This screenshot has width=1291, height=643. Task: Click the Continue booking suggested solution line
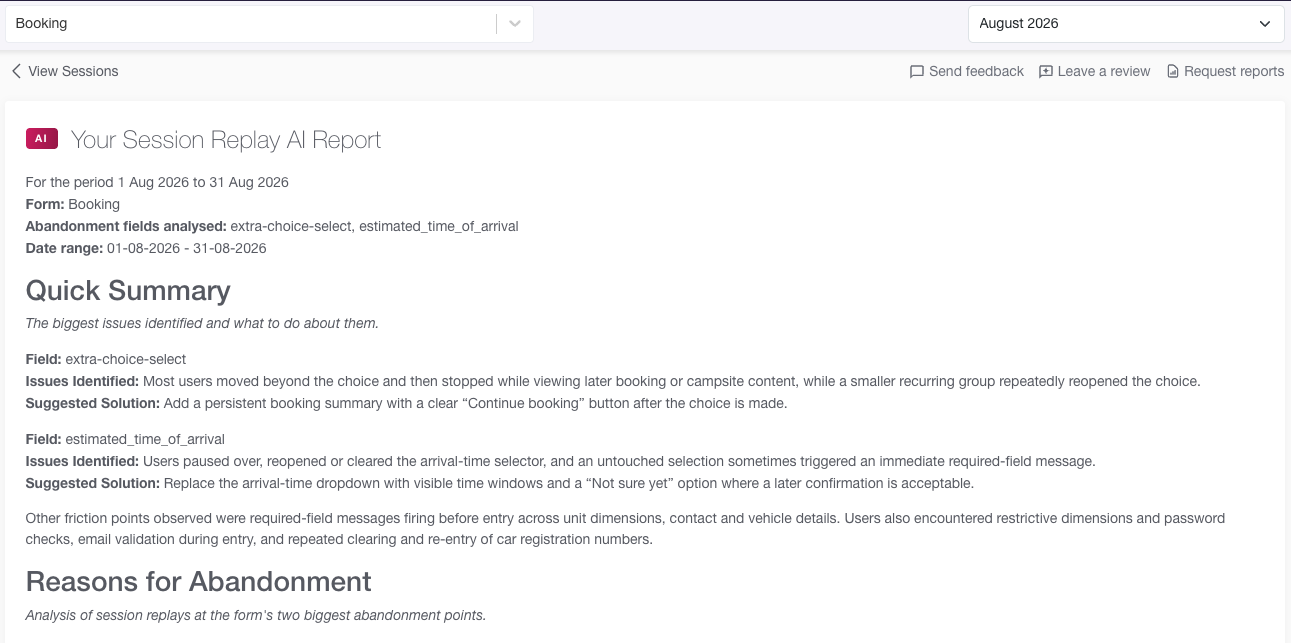407,403
